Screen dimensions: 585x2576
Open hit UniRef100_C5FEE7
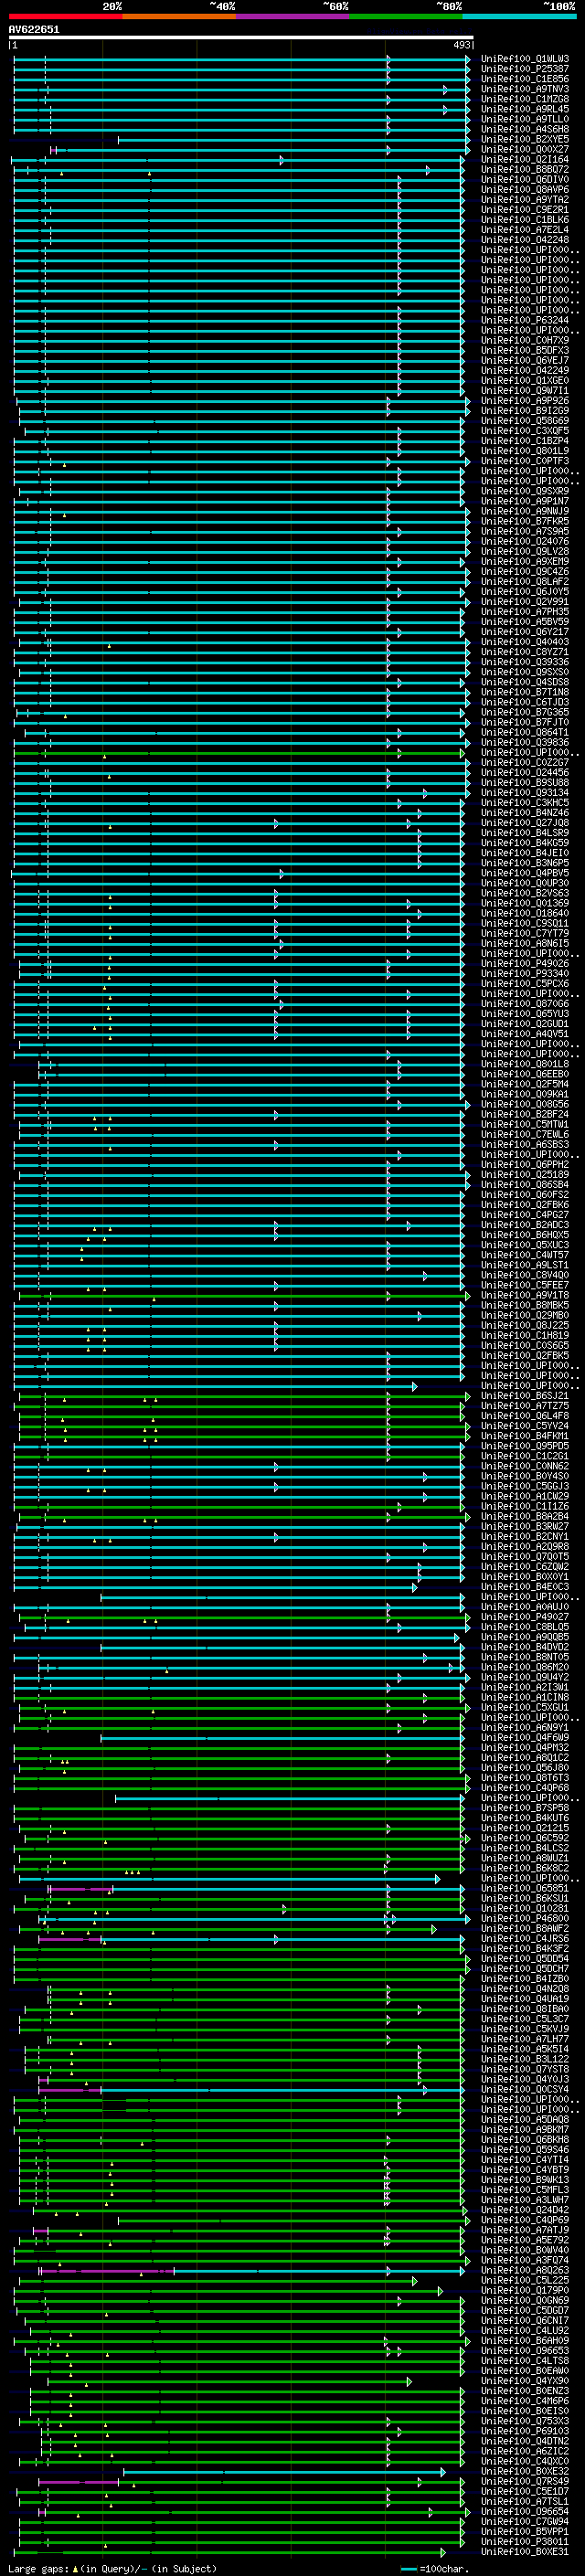(525, 1285)
